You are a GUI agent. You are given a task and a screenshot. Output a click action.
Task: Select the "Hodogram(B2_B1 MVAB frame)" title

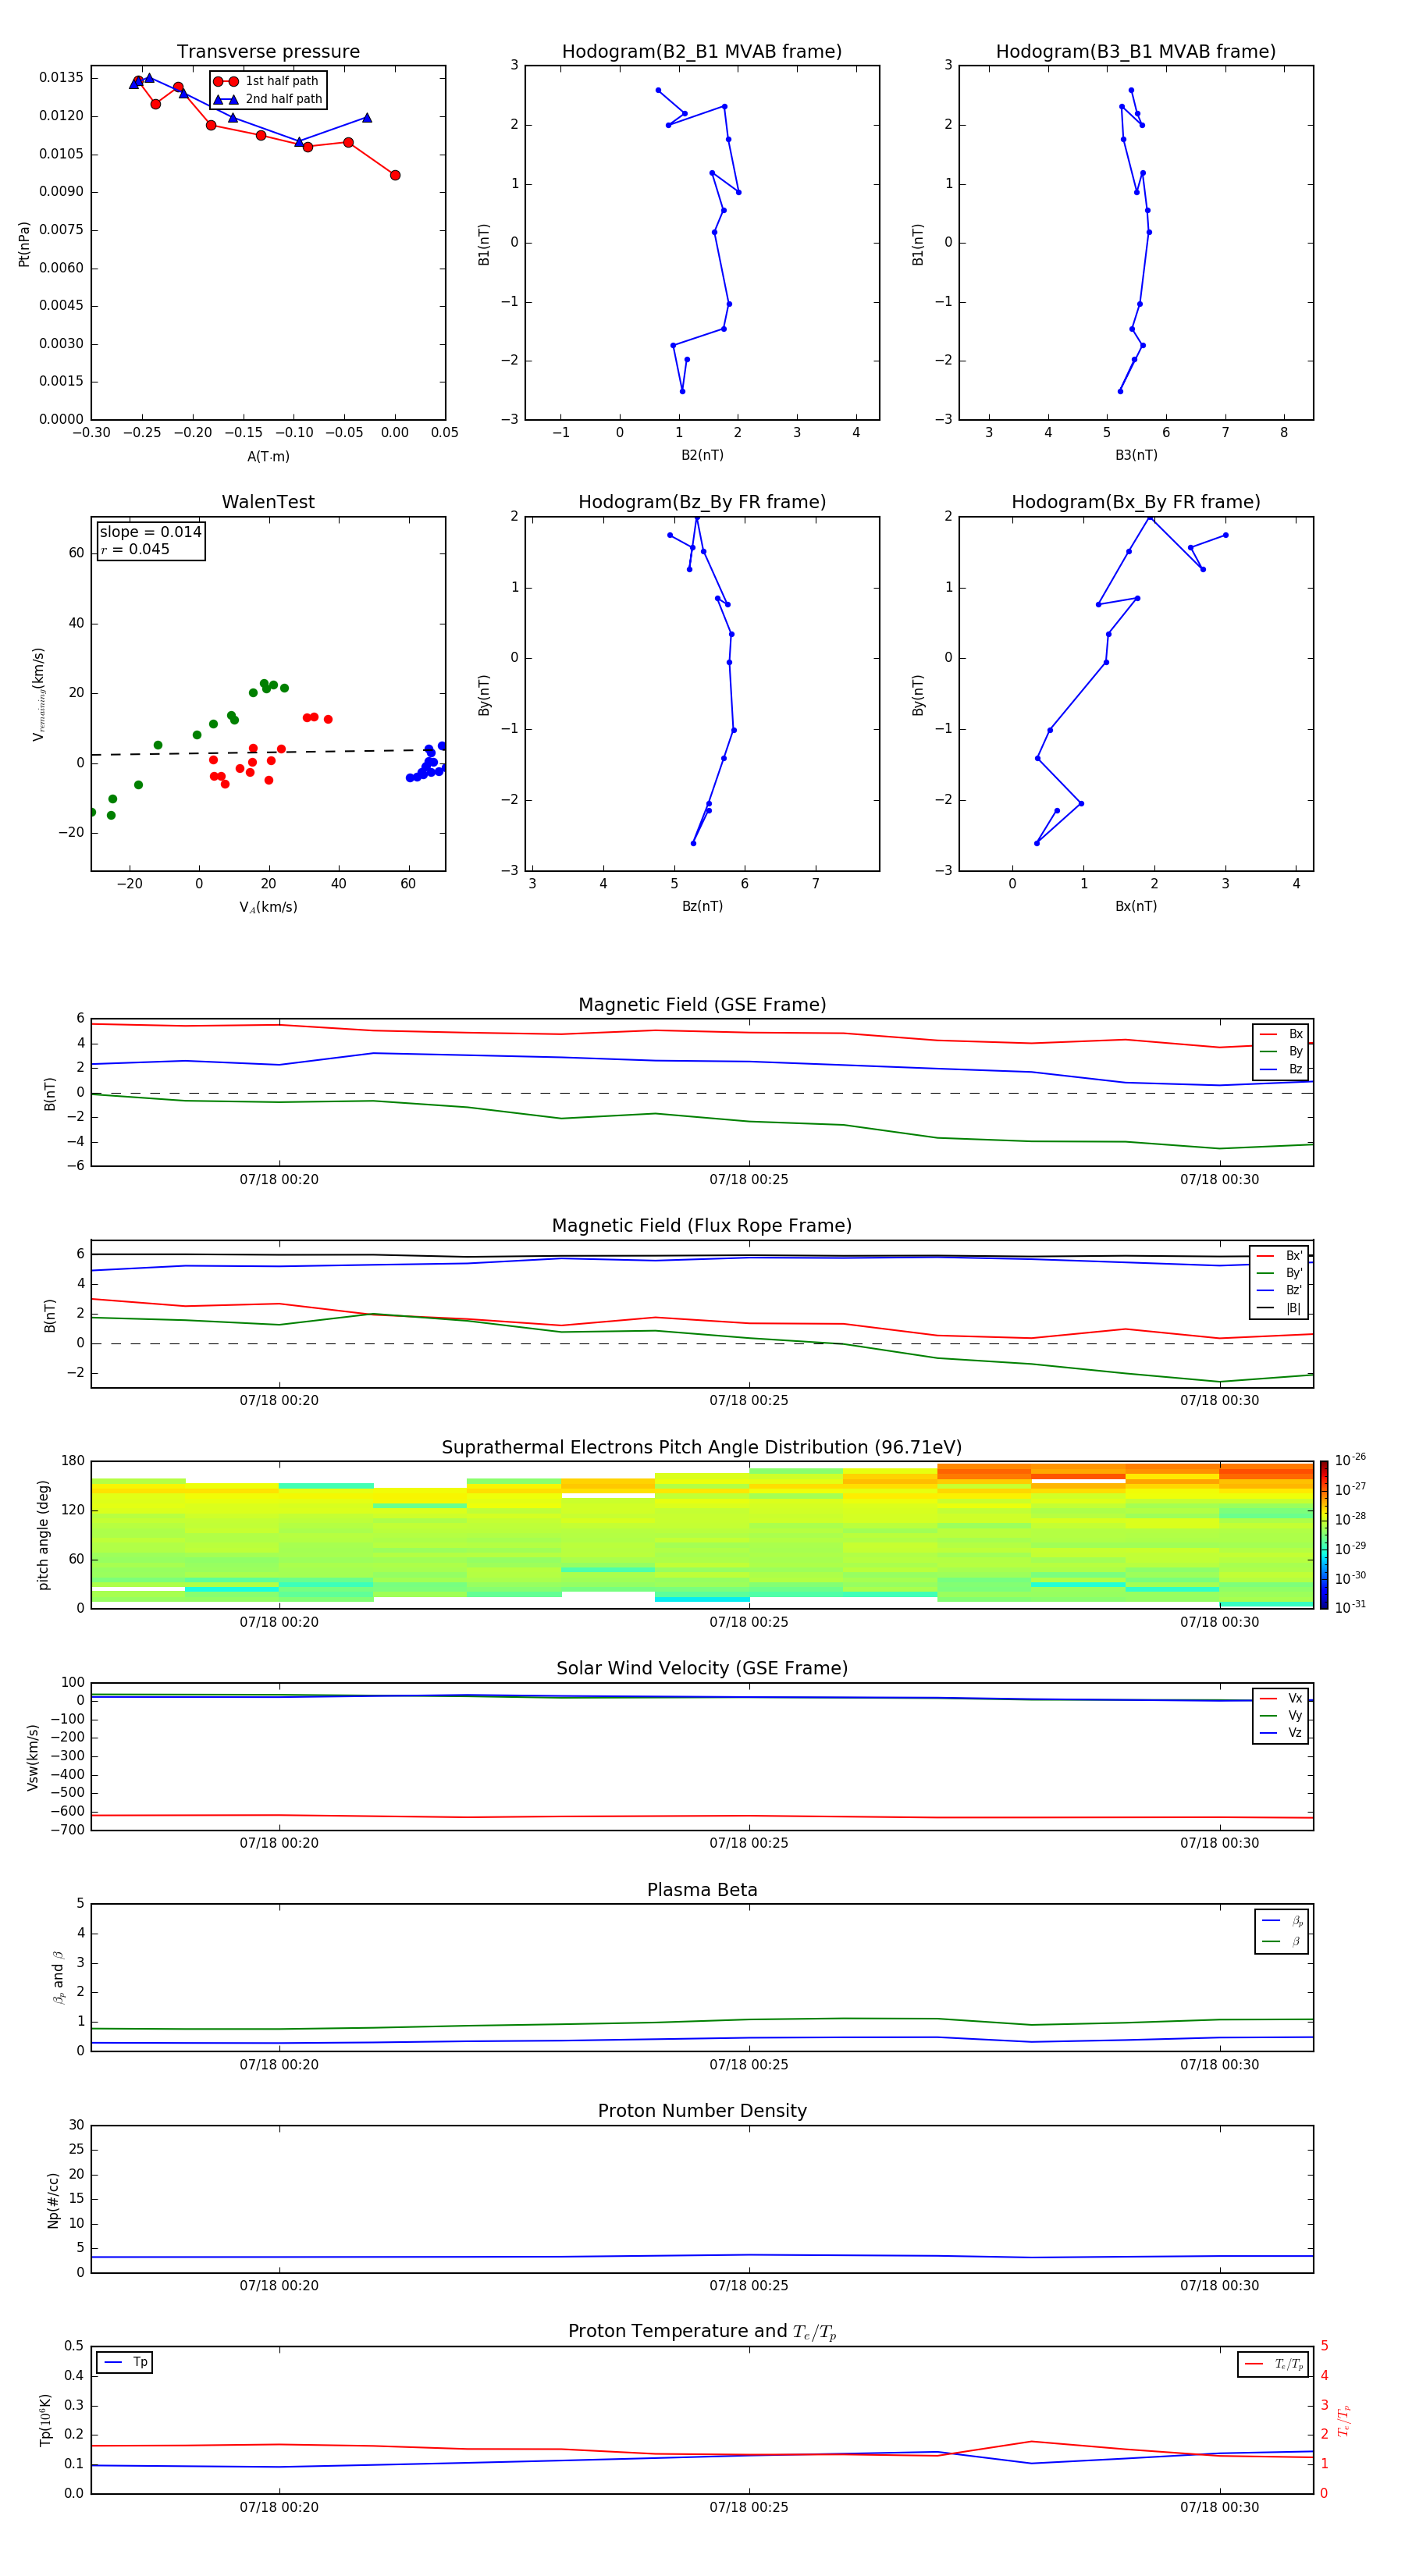point(702,52)
